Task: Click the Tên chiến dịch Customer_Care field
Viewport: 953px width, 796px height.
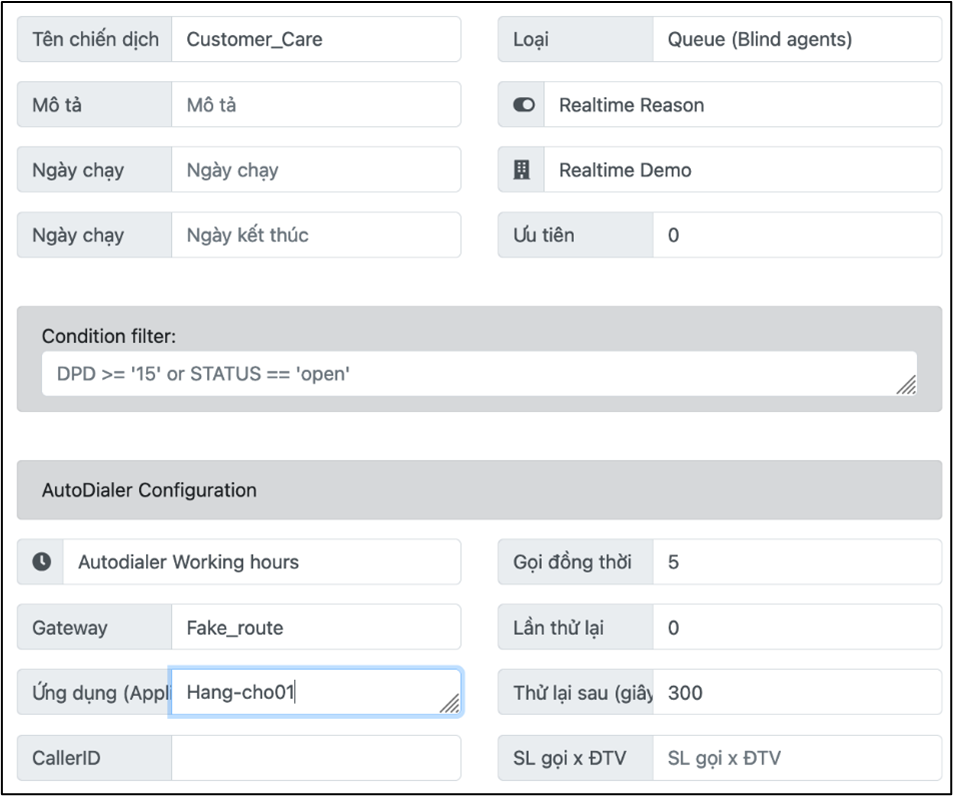Action: point(315,40)
